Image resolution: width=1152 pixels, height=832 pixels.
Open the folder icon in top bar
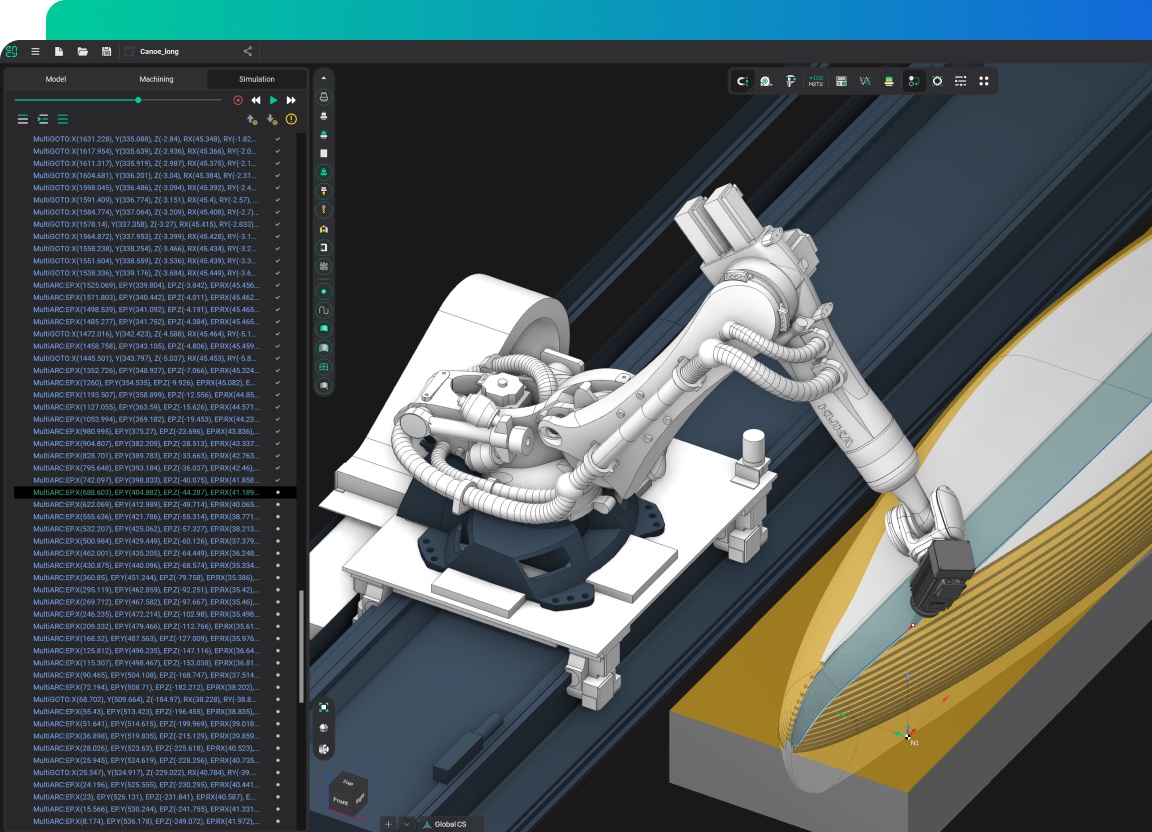(x=83, y=52)
